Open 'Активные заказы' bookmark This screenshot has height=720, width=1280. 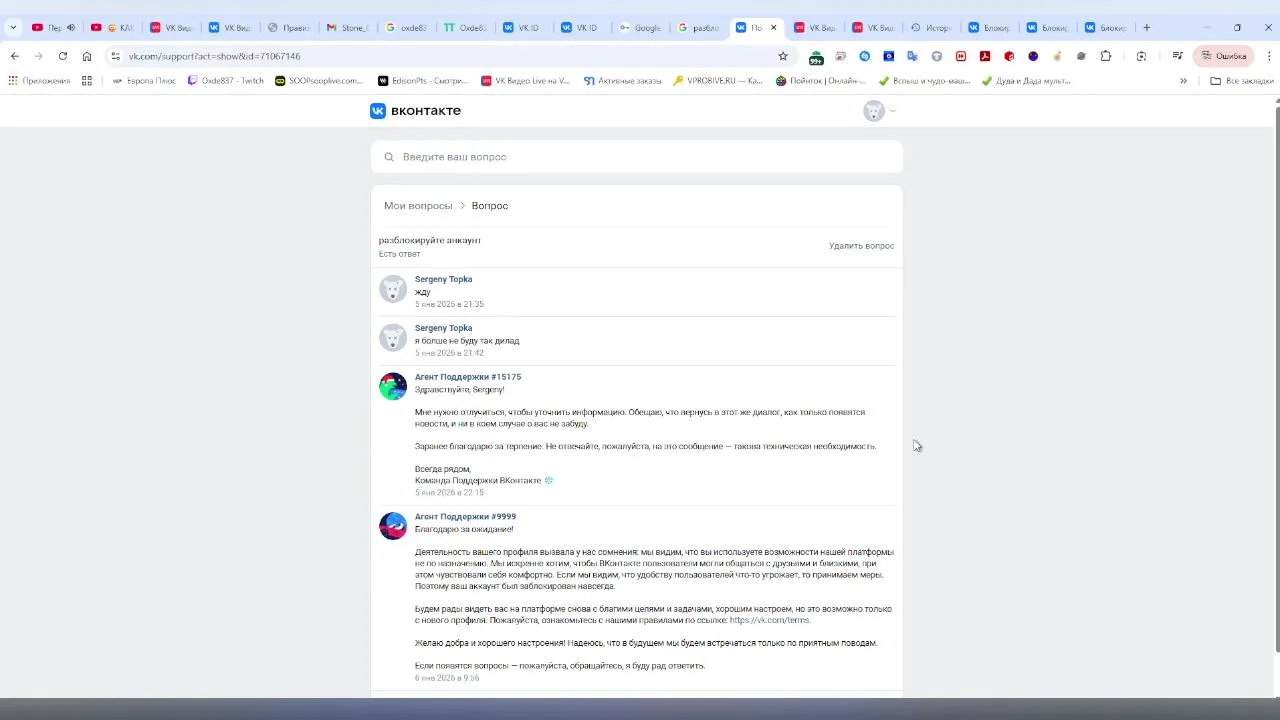coord(622,80)
